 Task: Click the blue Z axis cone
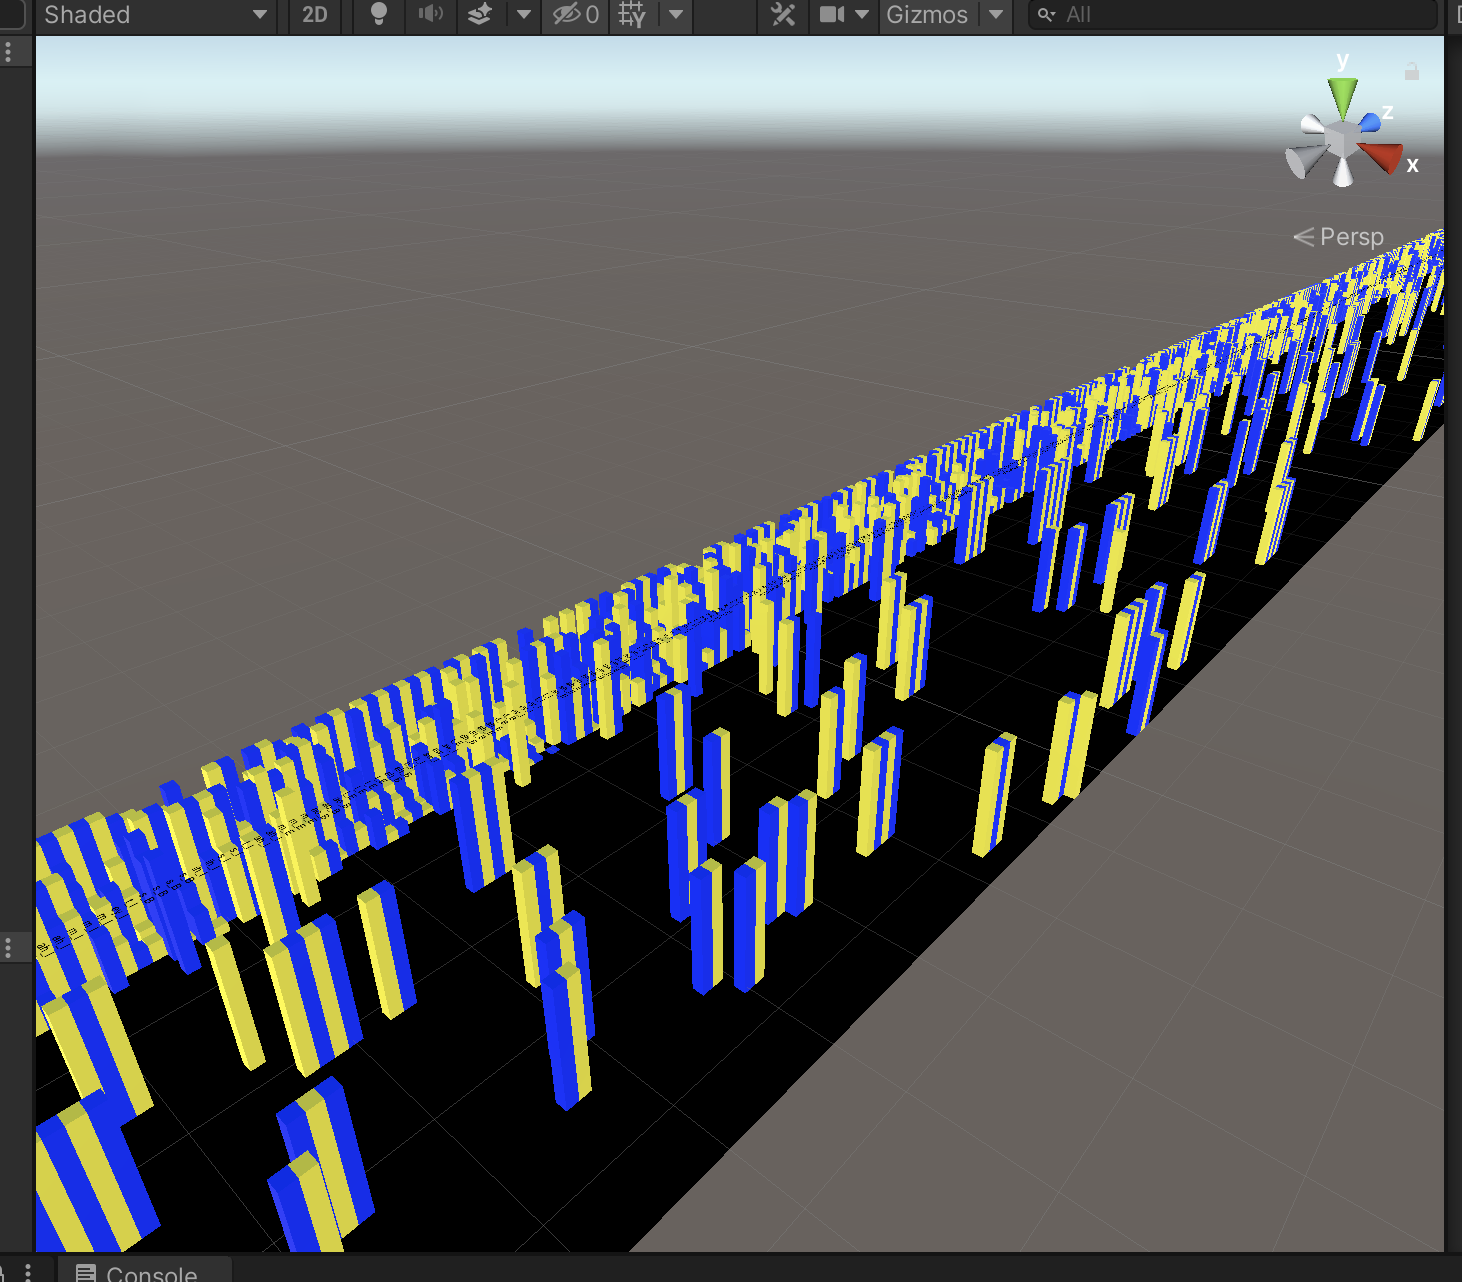pos(1370,122)
